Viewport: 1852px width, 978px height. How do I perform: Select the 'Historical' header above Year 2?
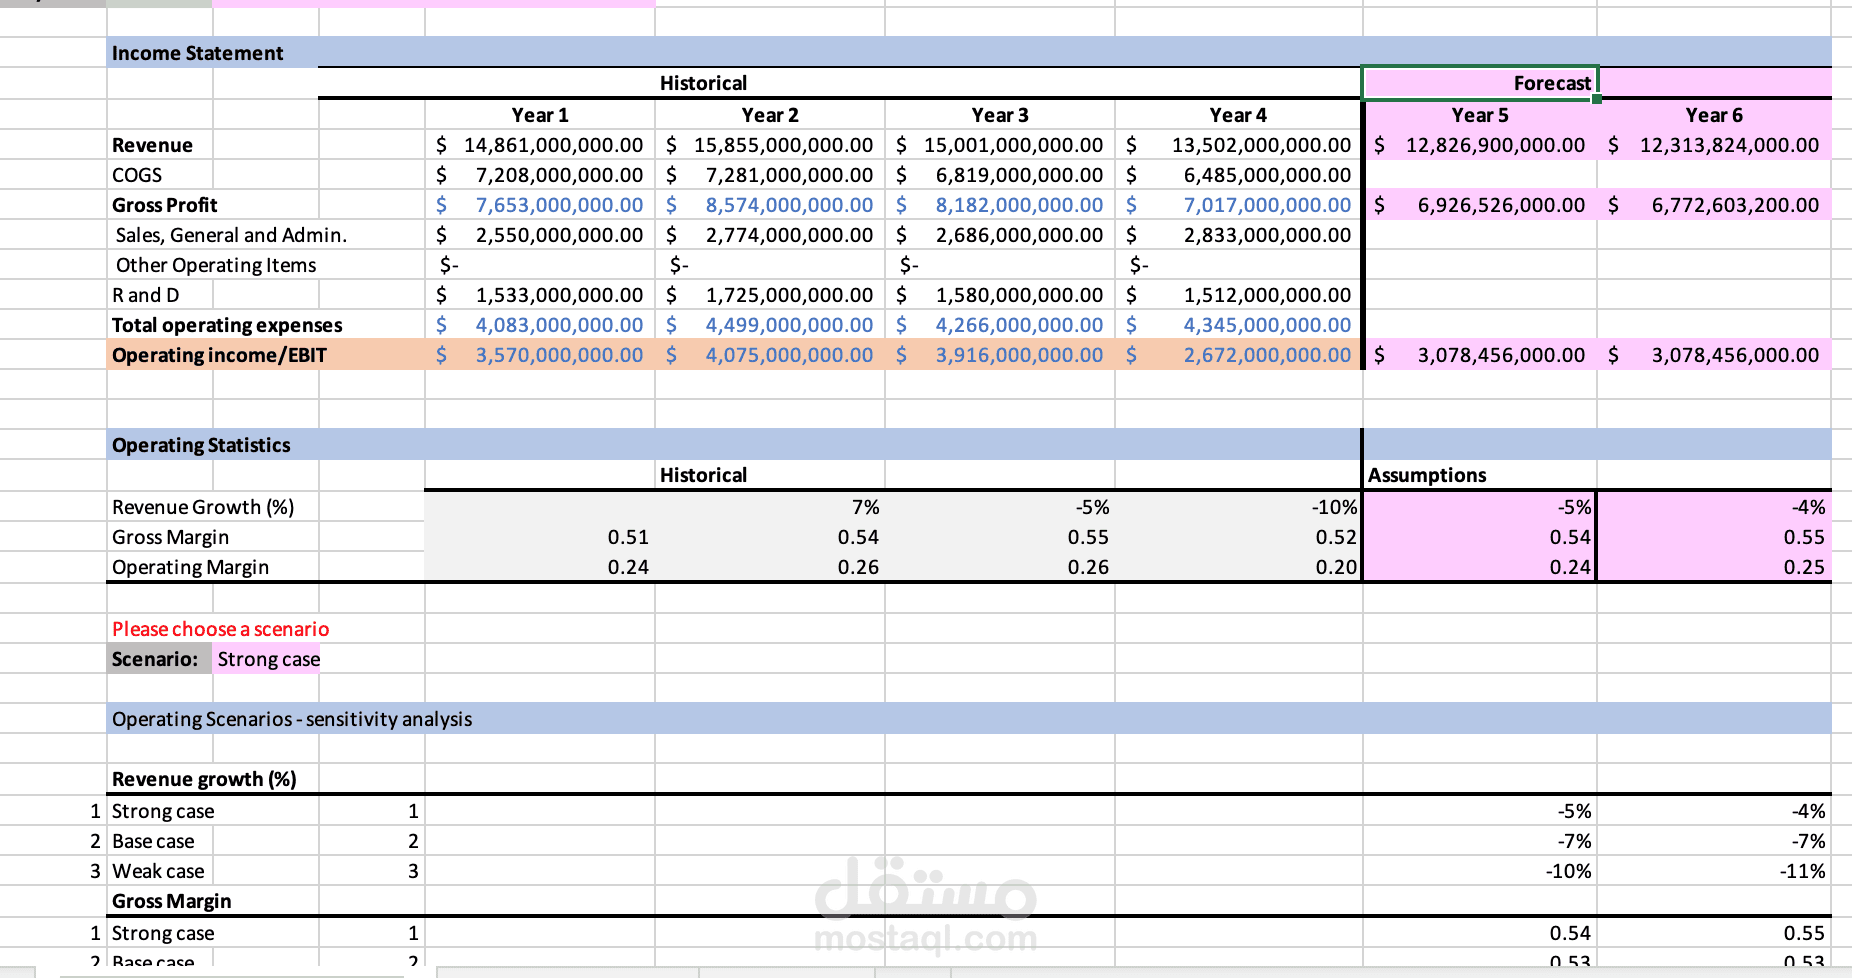coord(703,83)
